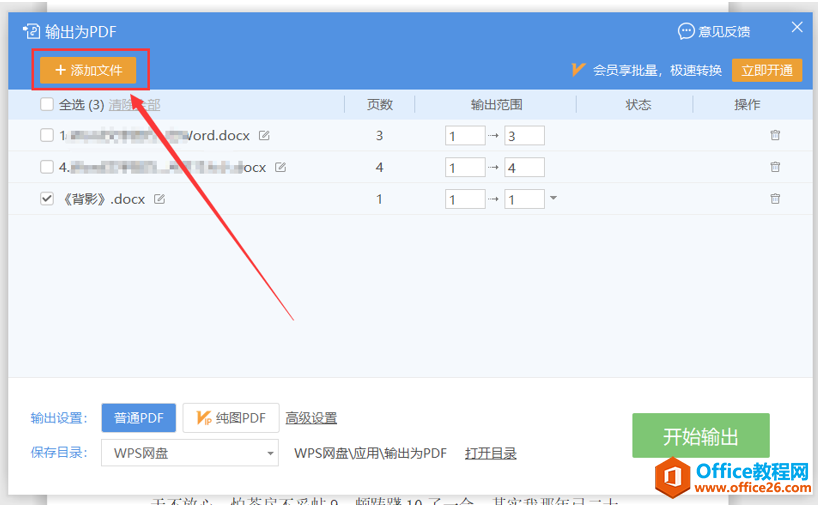The image size is (818, 505).
Task: Click the rename icon next to 《背影》.docx
Action: (160, 199)
